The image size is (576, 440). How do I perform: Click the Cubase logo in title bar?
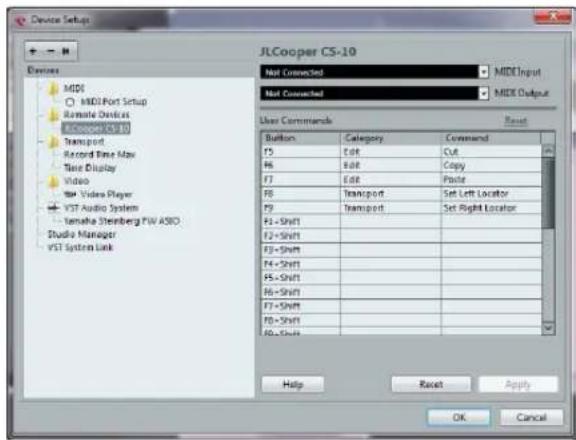pos(21,21)
